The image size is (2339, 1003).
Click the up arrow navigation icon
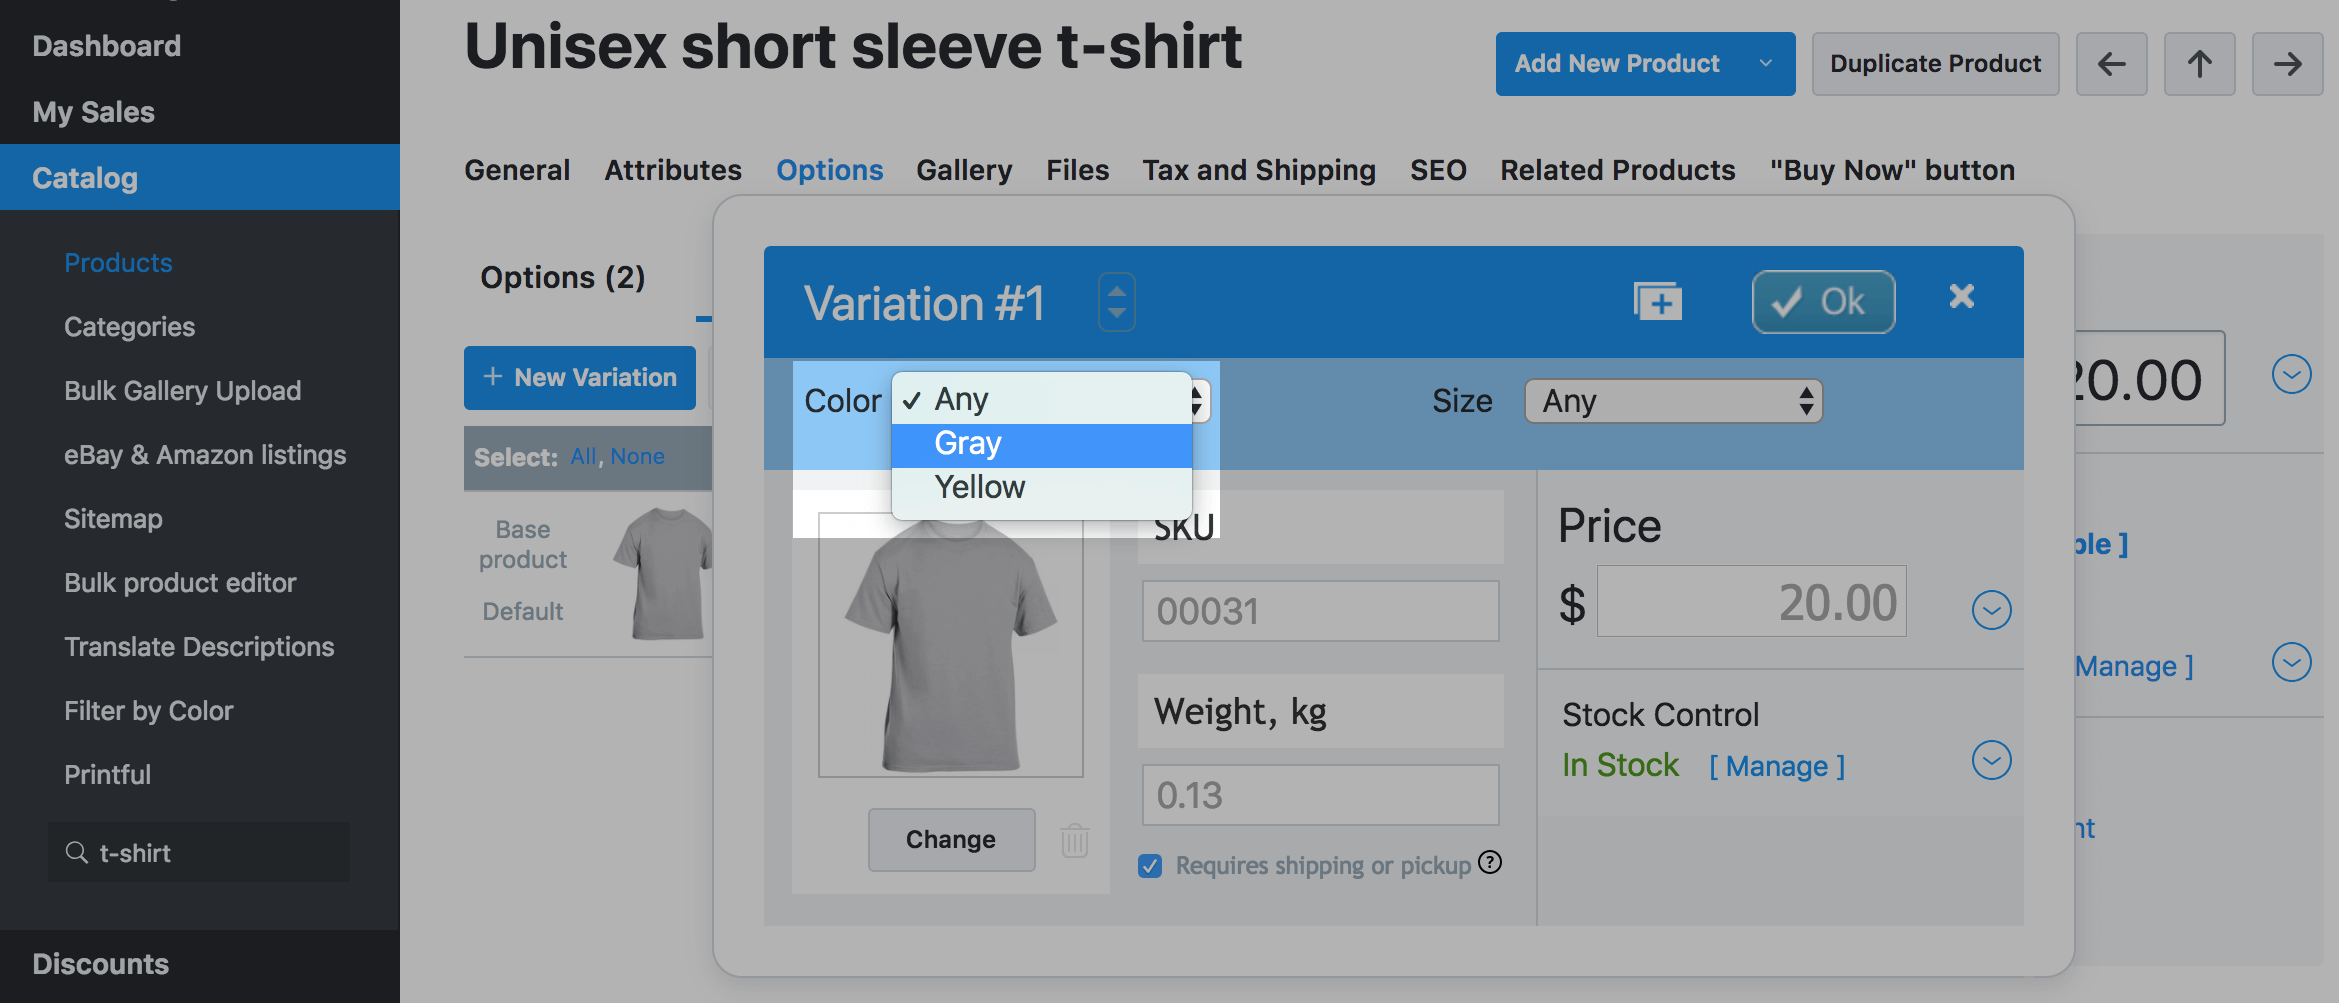point(2199,64)
